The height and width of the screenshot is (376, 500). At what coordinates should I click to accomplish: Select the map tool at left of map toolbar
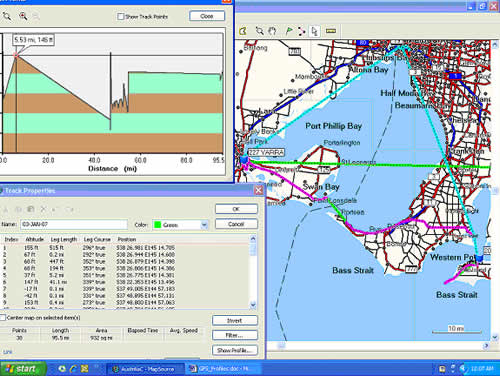point(243,31)
